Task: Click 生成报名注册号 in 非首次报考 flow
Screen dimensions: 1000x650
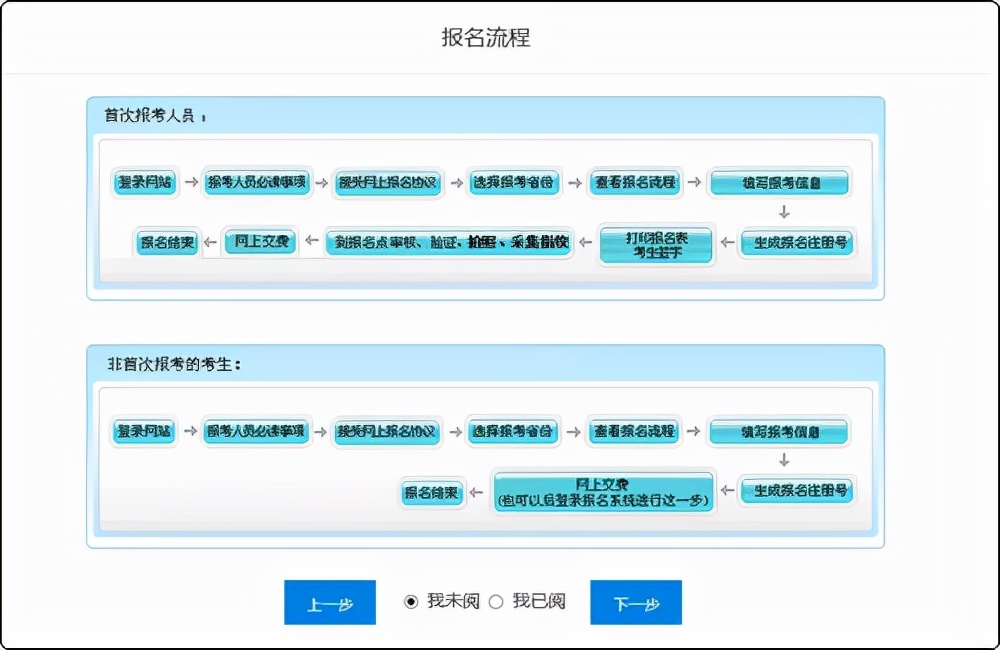Action: tap(800, 491)
